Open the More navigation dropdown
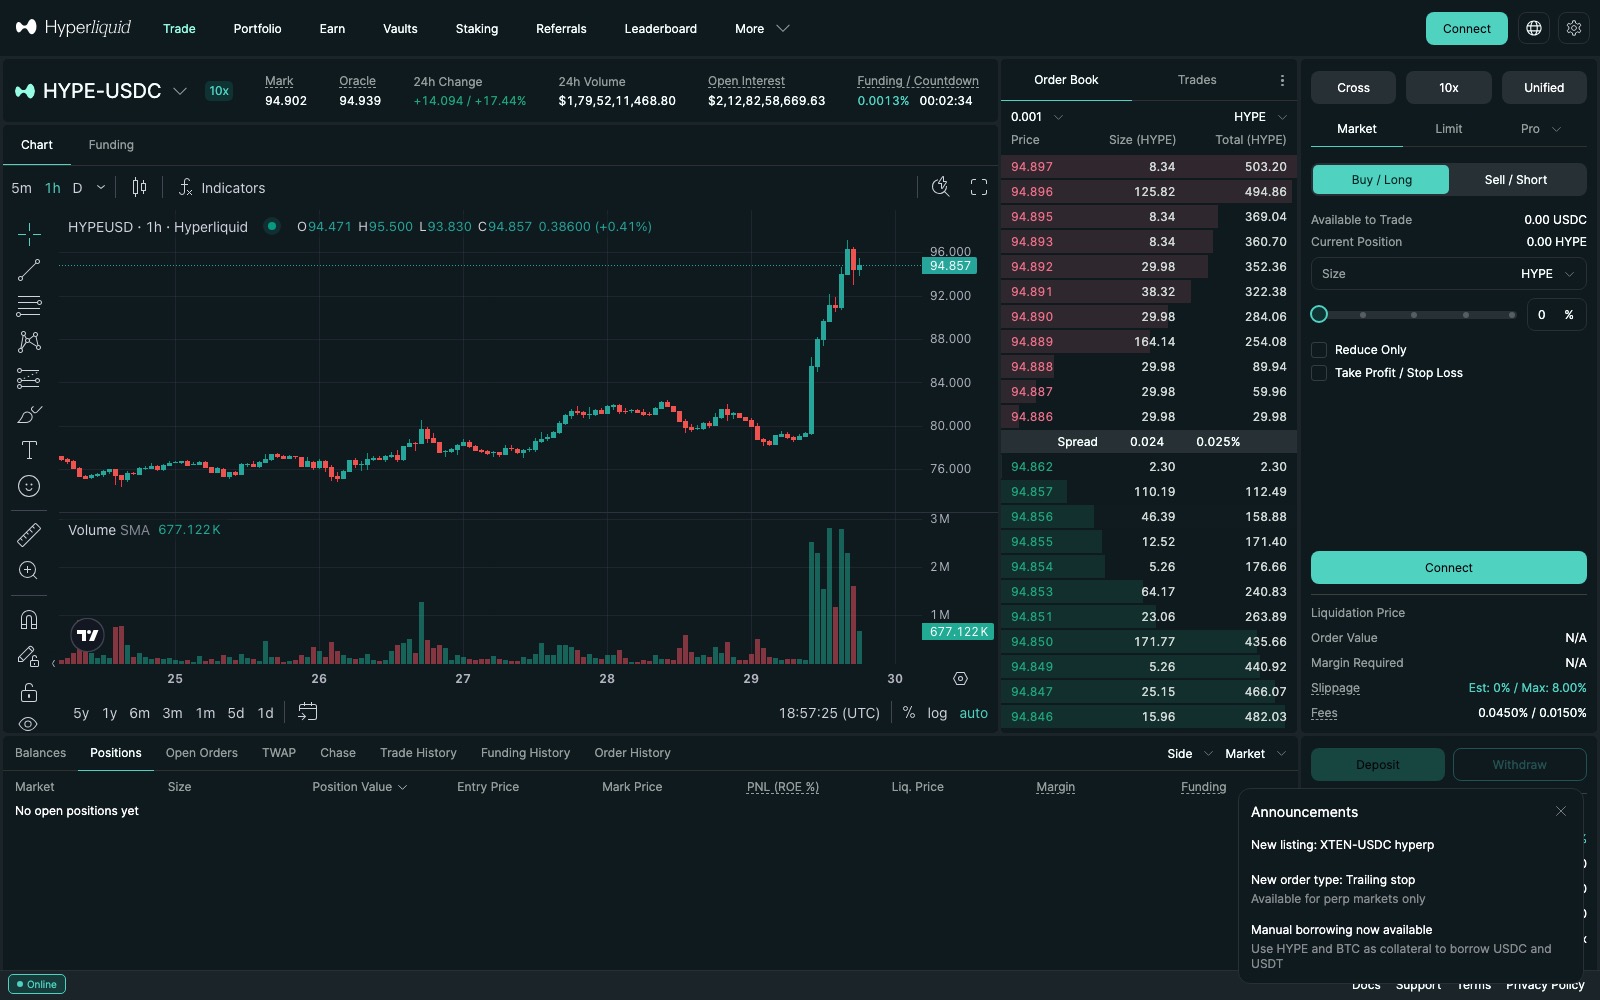The height and width of the screenshot is (1000, 1600). point(762,28)
